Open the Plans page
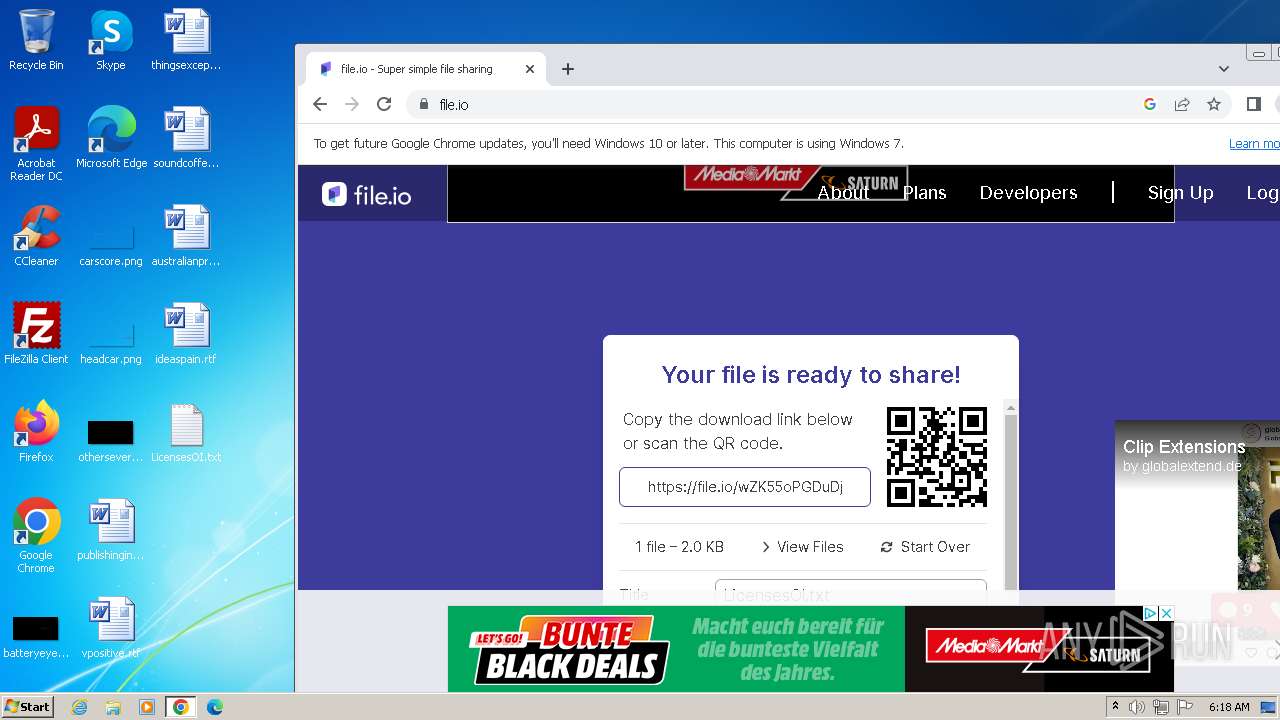This screenshot has height=720, width=1280. click(x=924, y=193)
